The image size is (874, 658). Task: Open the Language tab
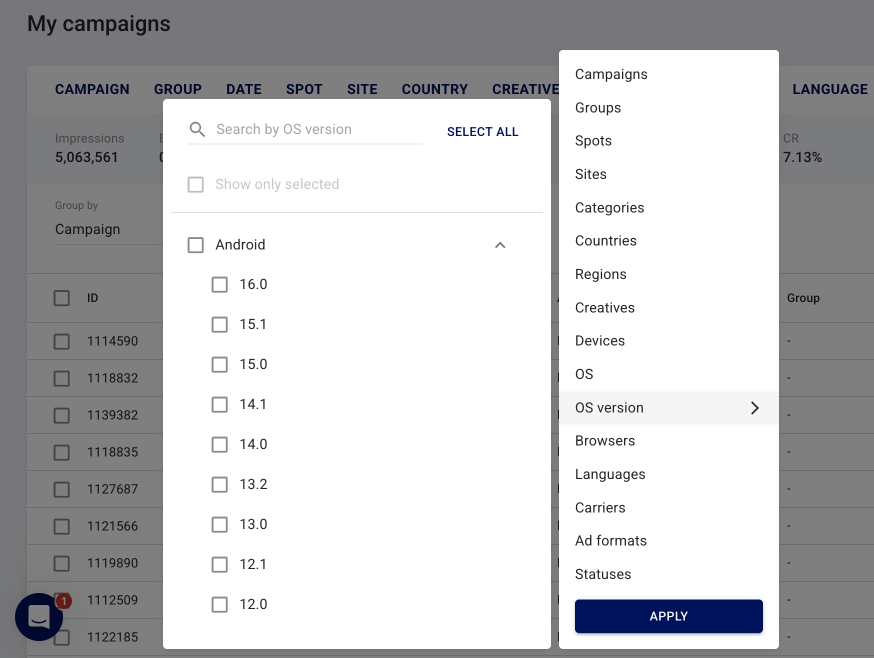pyautogui.click(x=829, y=89)
